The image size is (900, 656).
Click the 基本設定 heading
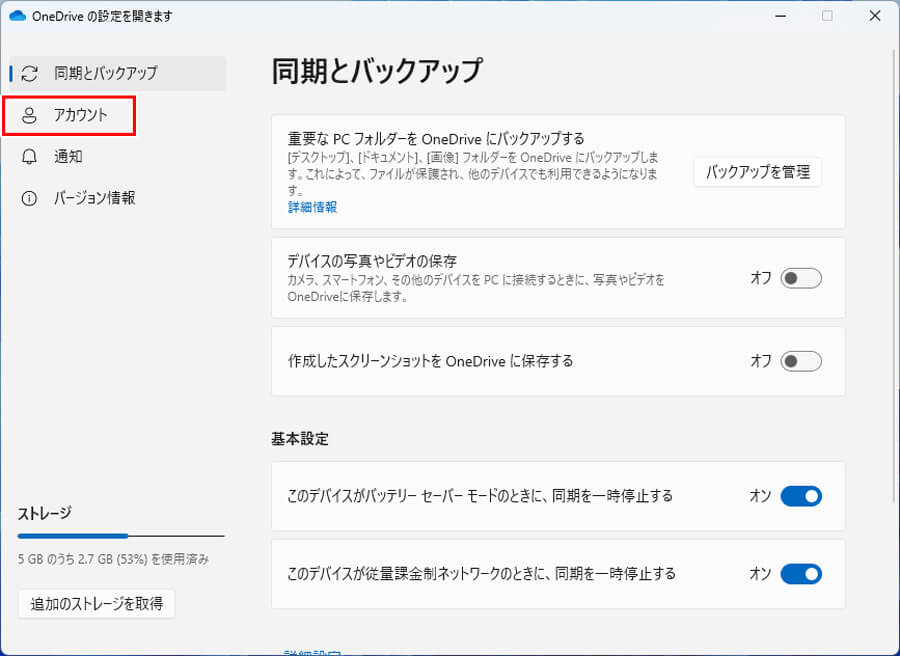[x=300, y=439]
